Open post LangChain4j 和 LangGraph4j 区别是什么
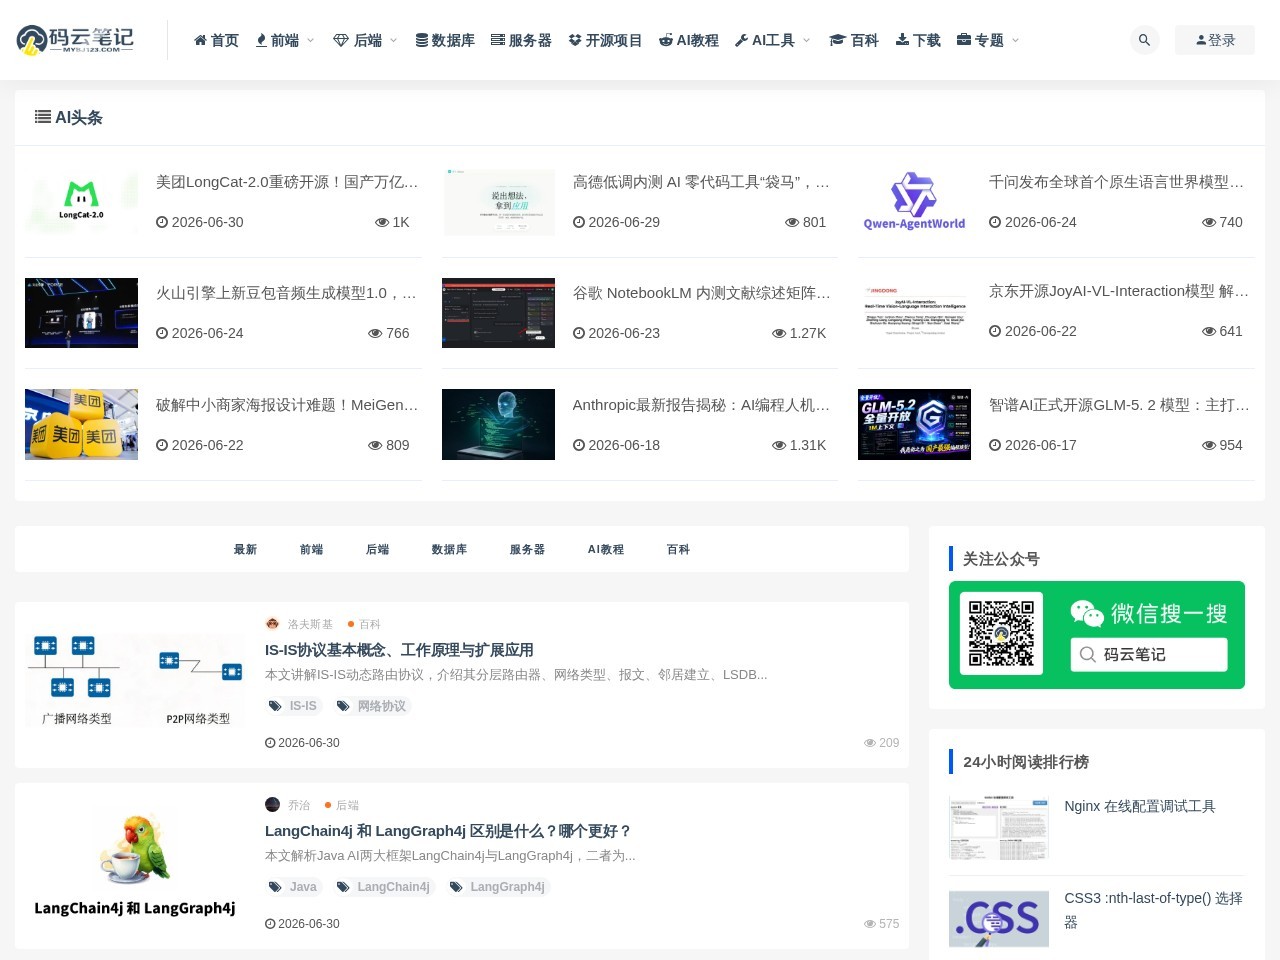This screenshot has width=1280, height=960. click(448, 831)
